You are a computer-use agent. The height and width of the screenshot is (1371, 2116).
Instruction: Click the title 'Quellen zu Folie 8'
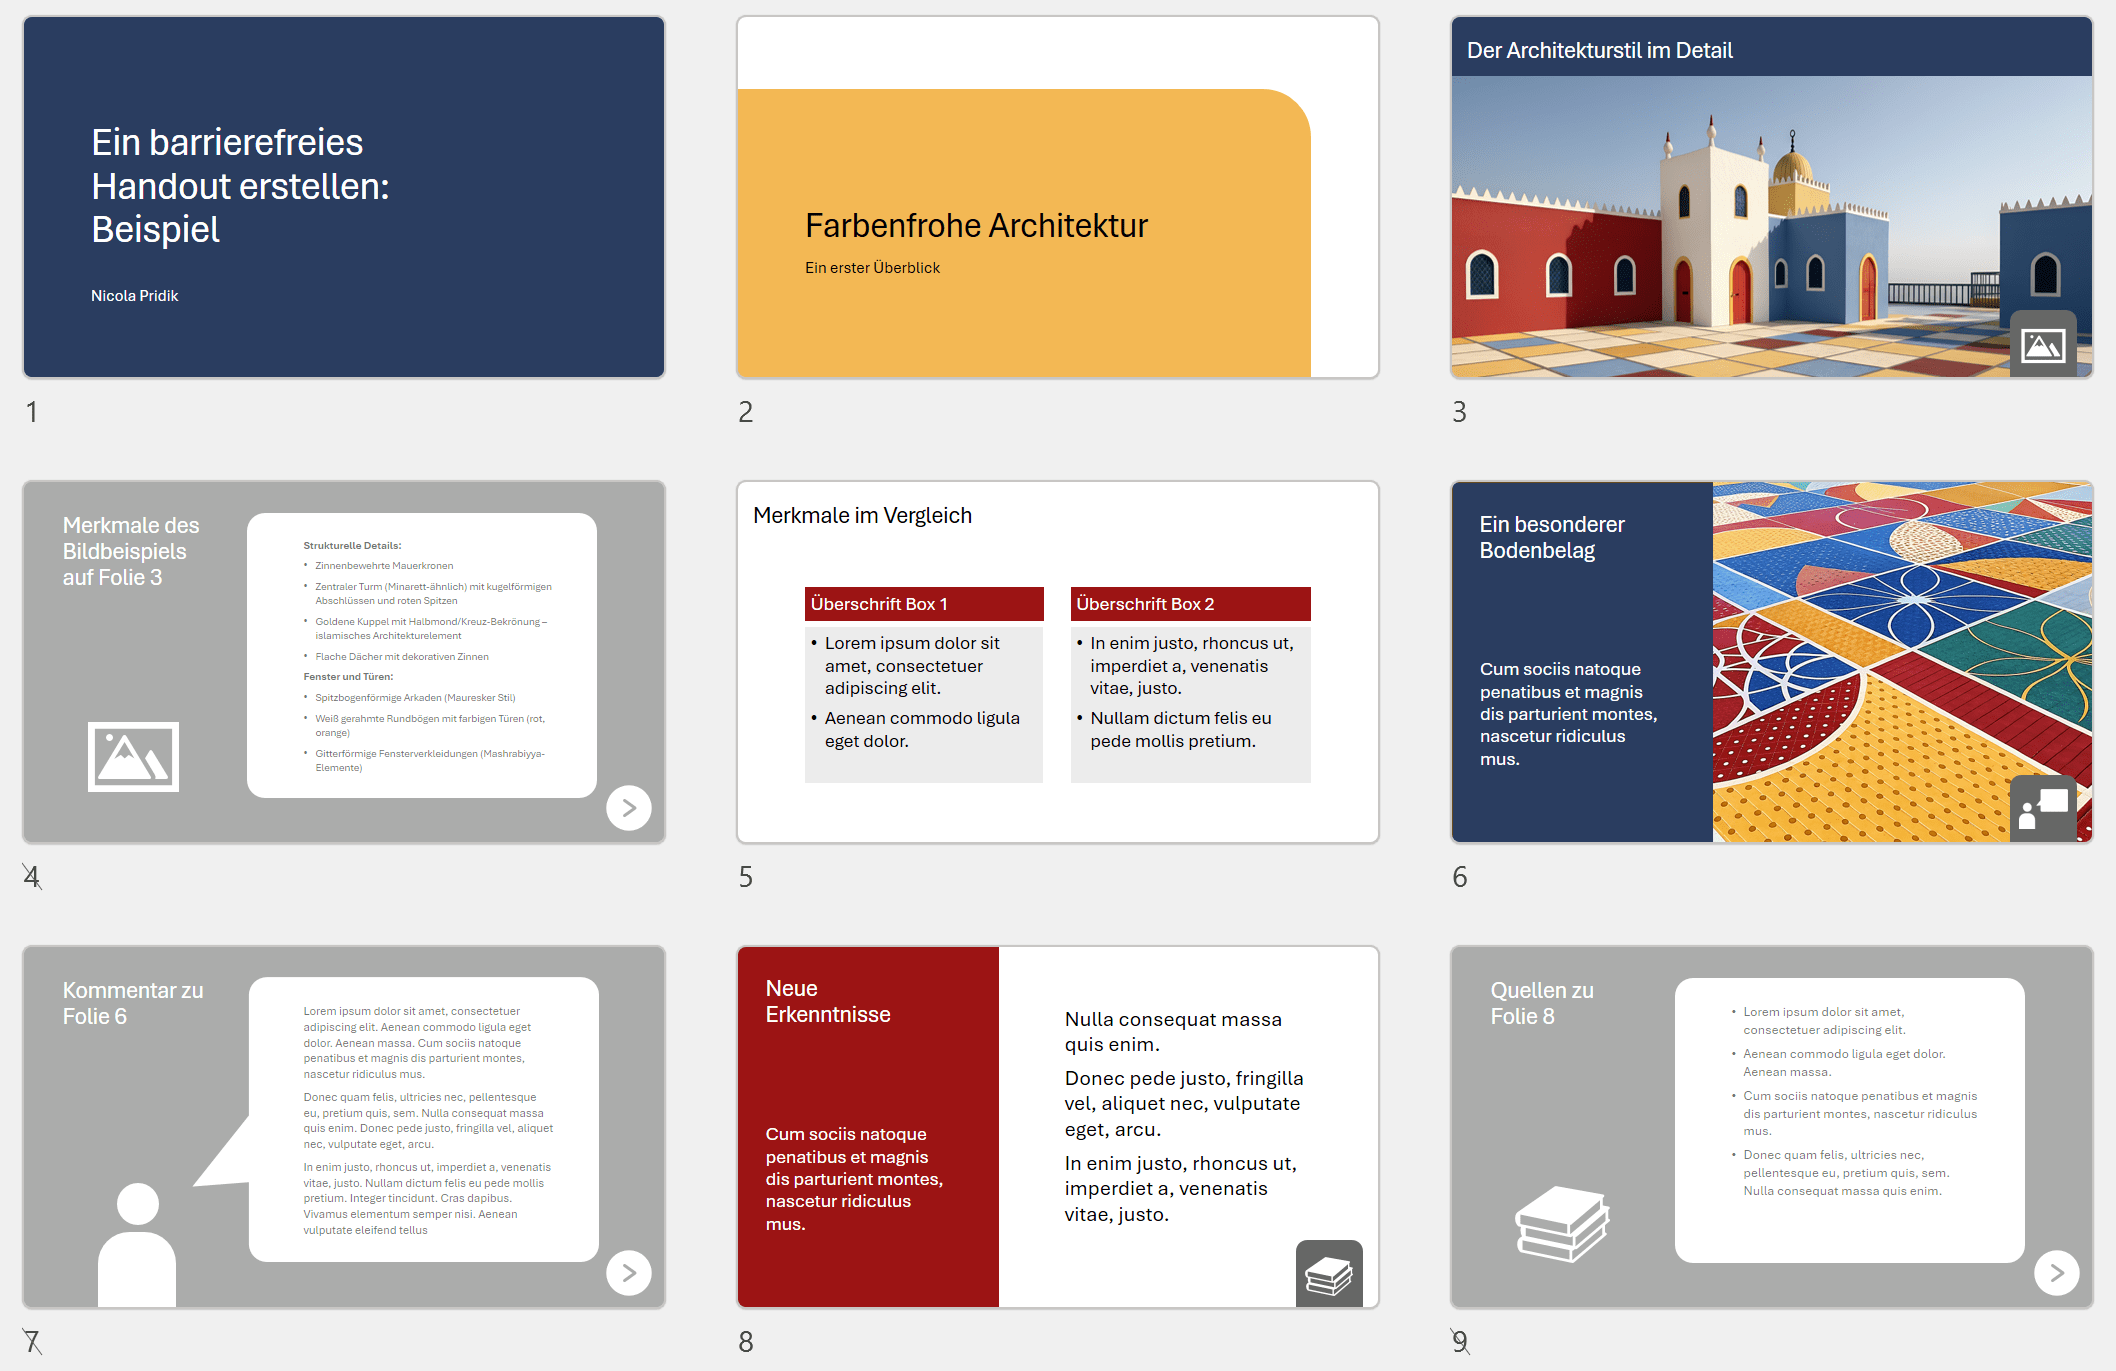pos(1542,1003)
